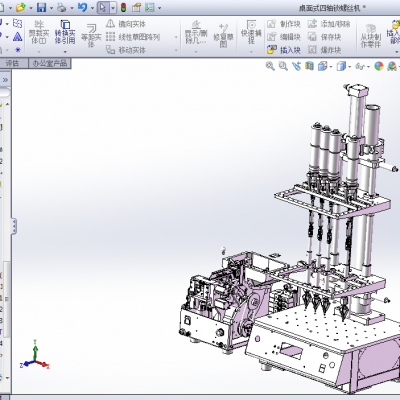Open the 办公室产品 tab
Screen dimensions: 400x400
pos(50,63)
